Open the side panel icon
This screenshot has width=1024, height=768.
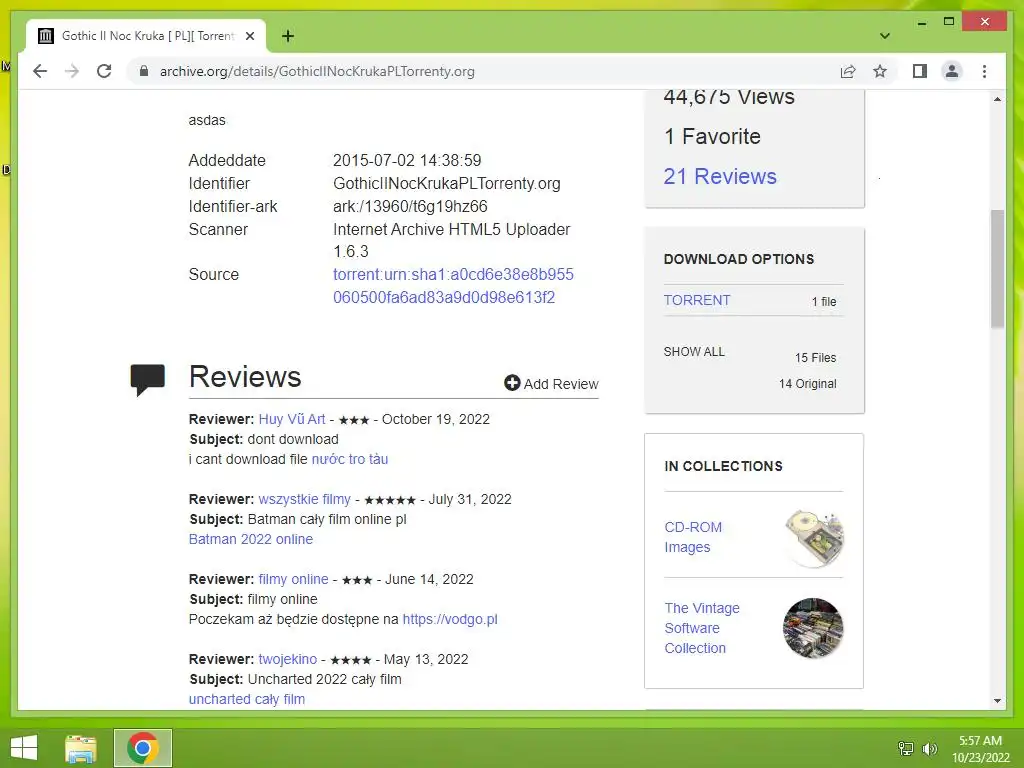click(920, 71)
